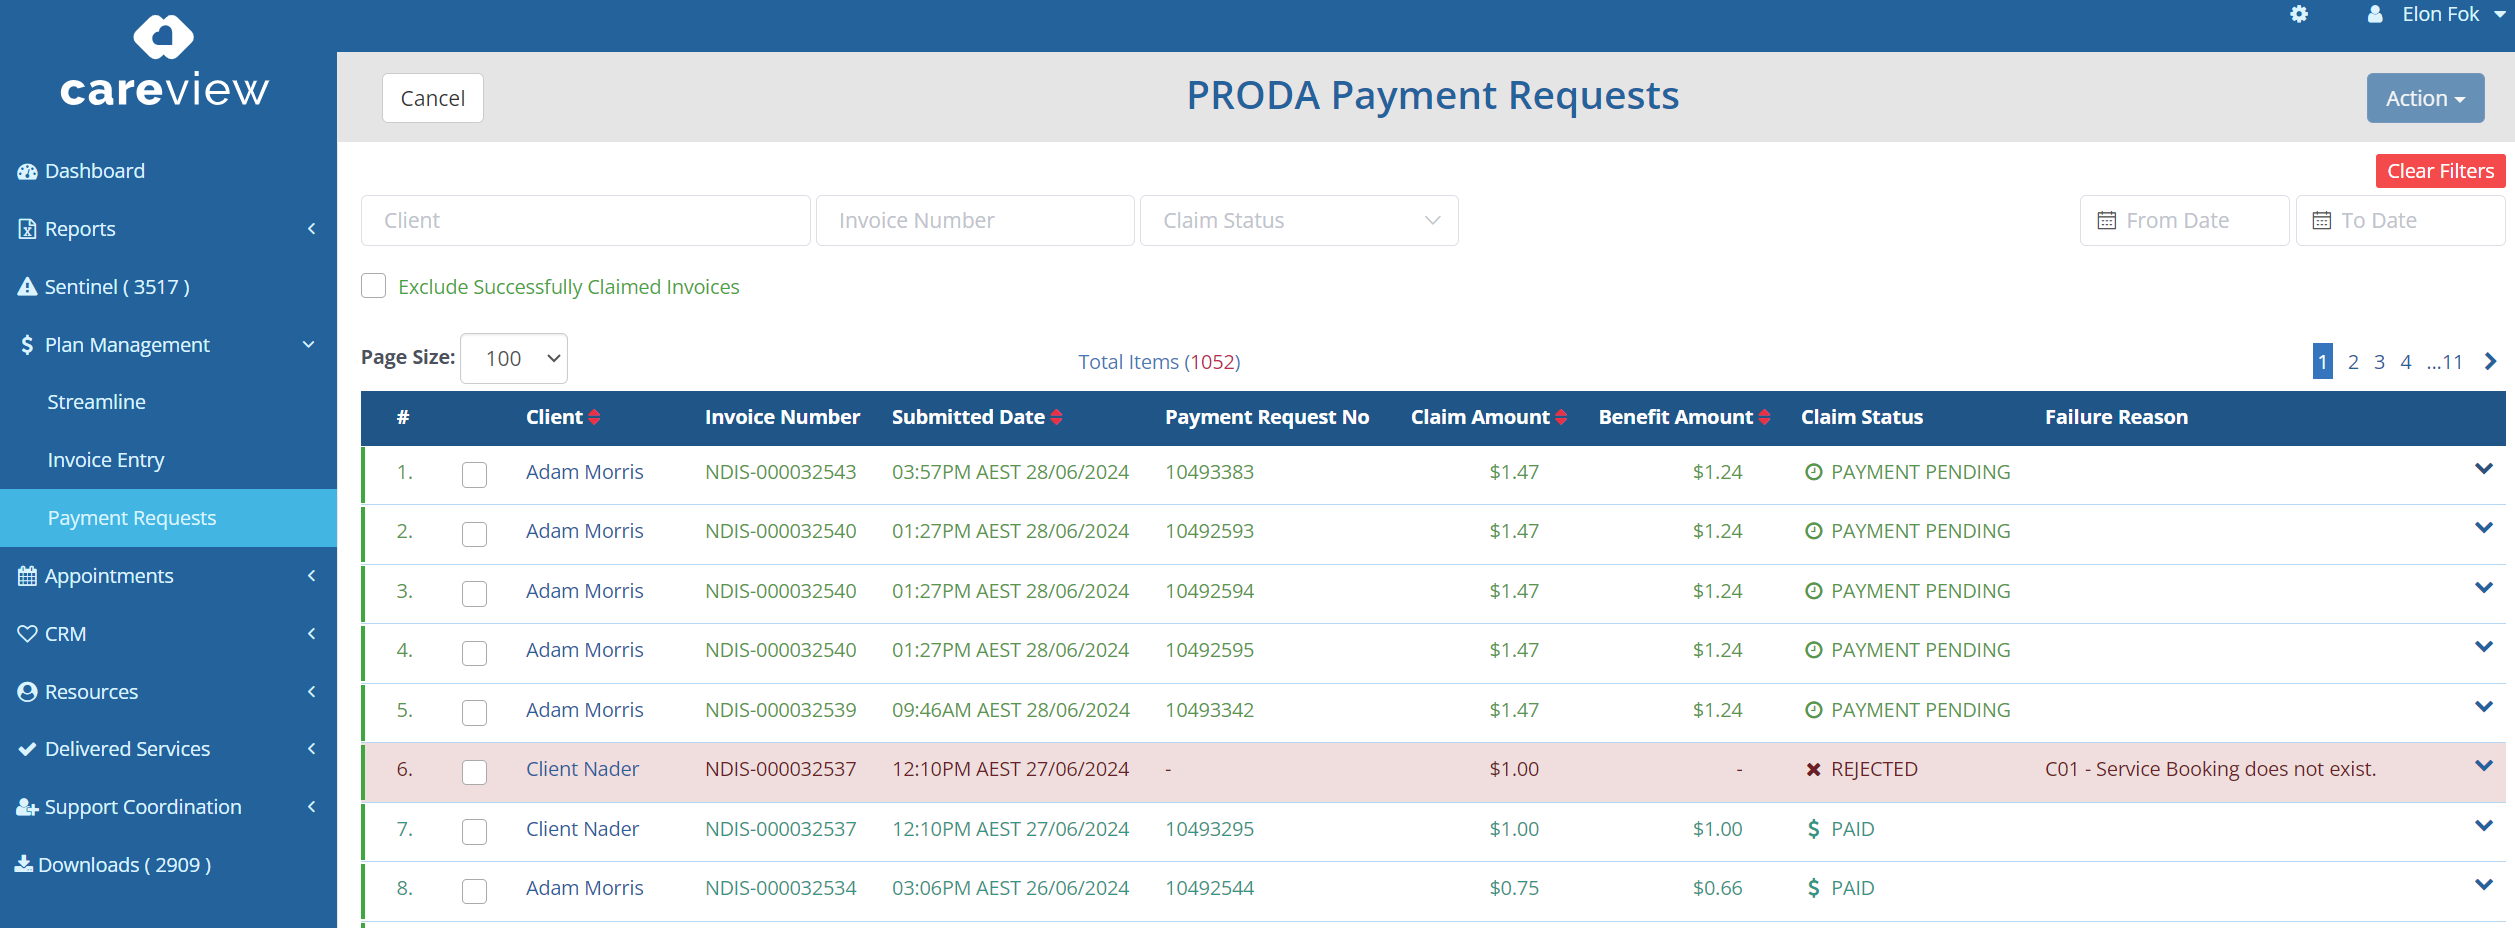Screen dimensions: 2515x928
Task: Check the checkbox for invoice NDIS-000032543
Action: [474, 475]
